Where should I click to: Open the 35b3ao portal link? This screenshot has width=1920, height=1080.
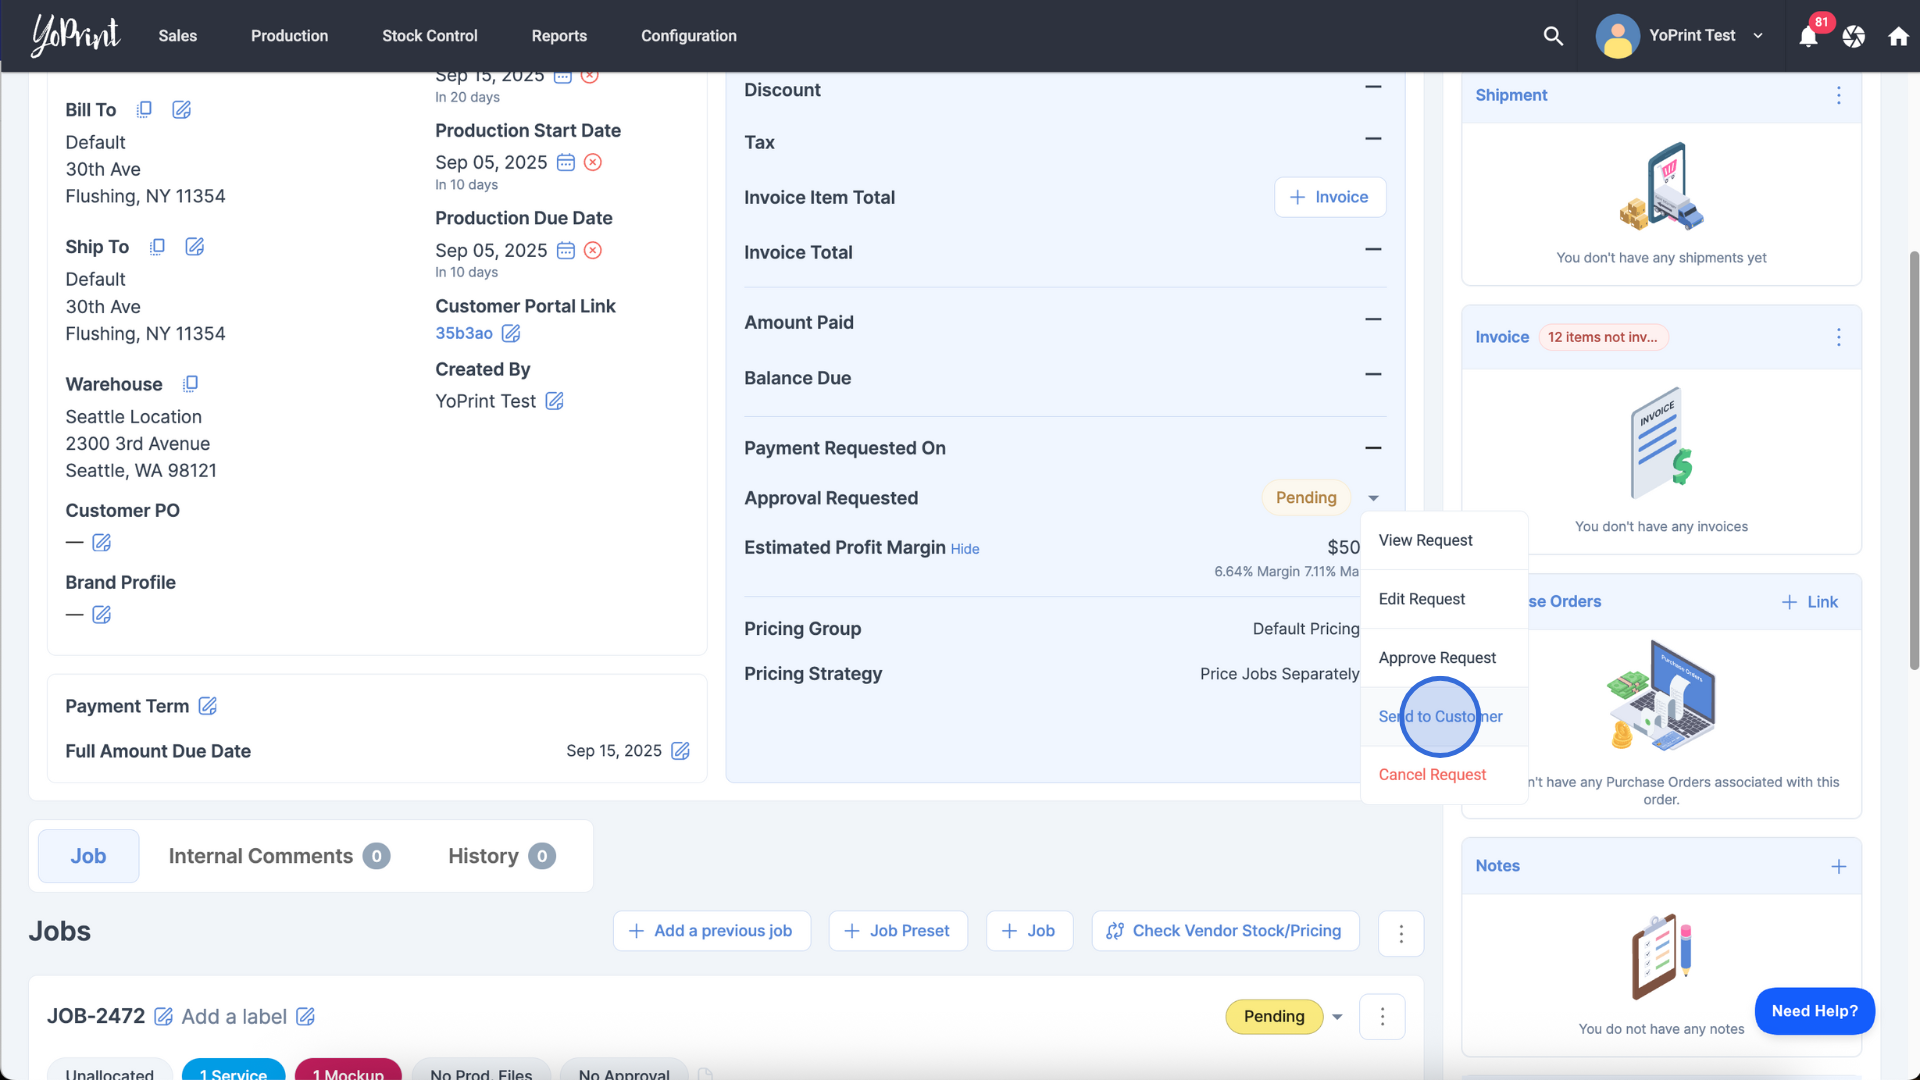pos(463,333)
